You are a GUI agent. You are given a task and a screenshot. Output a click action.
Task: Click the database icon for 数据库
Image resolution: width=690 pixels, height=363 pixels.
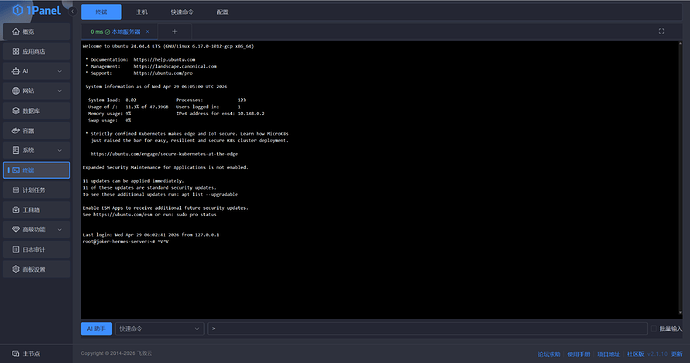point(16,110)
